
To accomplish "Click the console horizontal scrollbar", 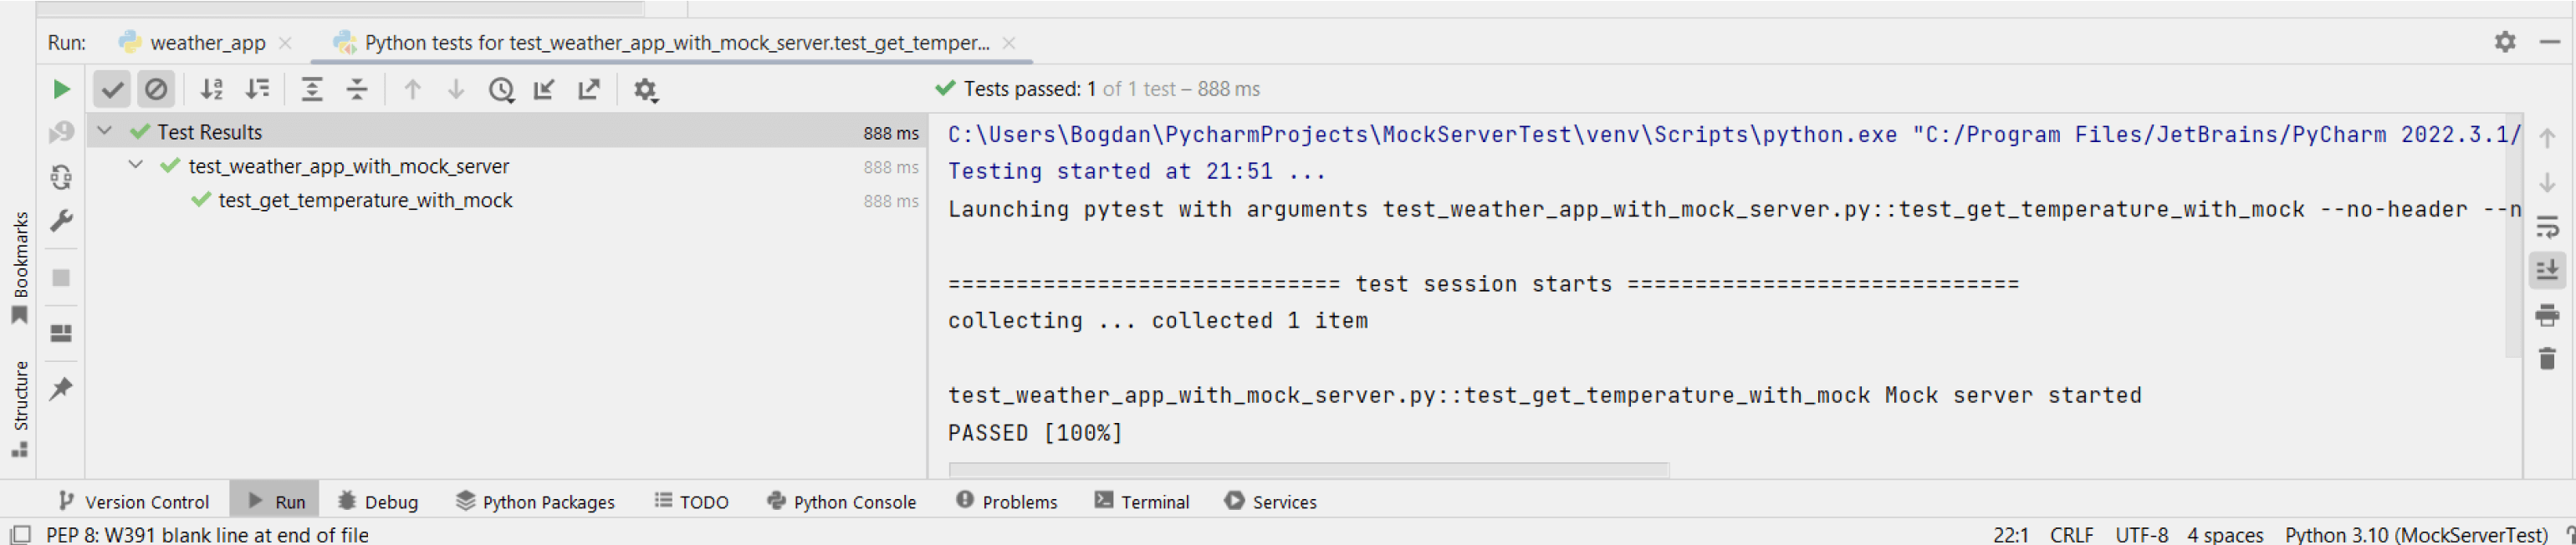I will coord(1308,469).
